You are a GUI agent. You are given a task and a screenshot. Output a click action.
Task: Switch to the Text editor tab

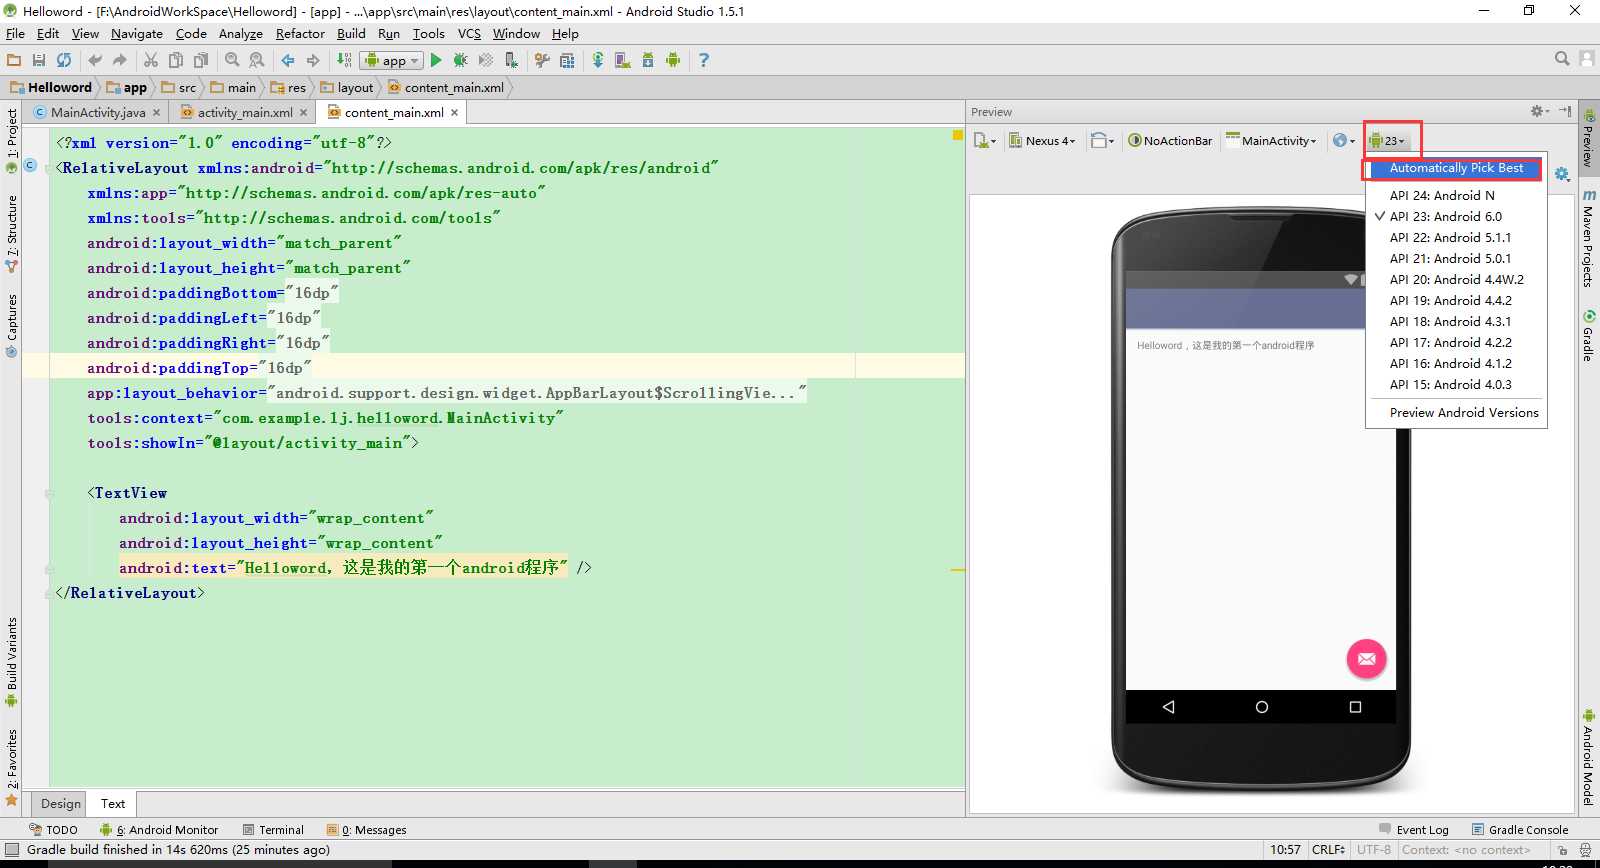tap(113, 804)
